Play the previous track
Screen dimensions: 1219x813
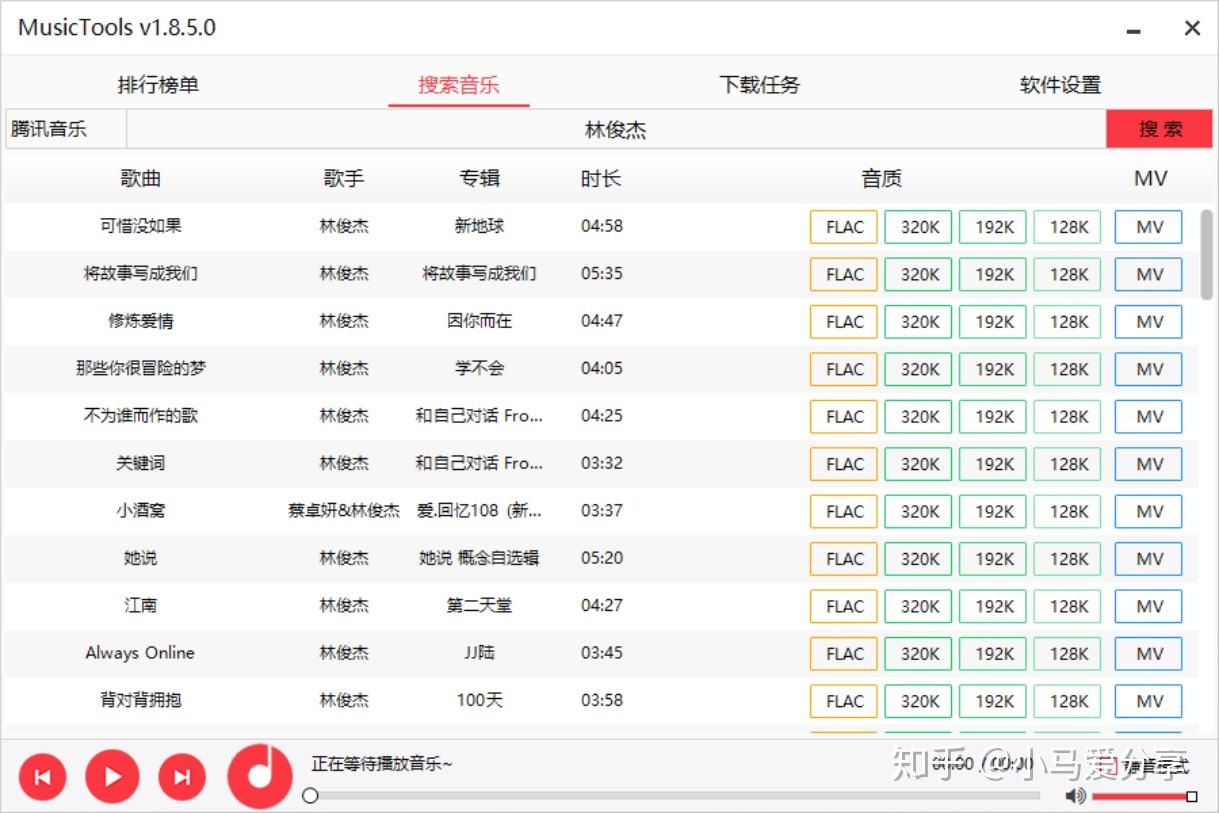pyautogui.click(x=42, y=777)
